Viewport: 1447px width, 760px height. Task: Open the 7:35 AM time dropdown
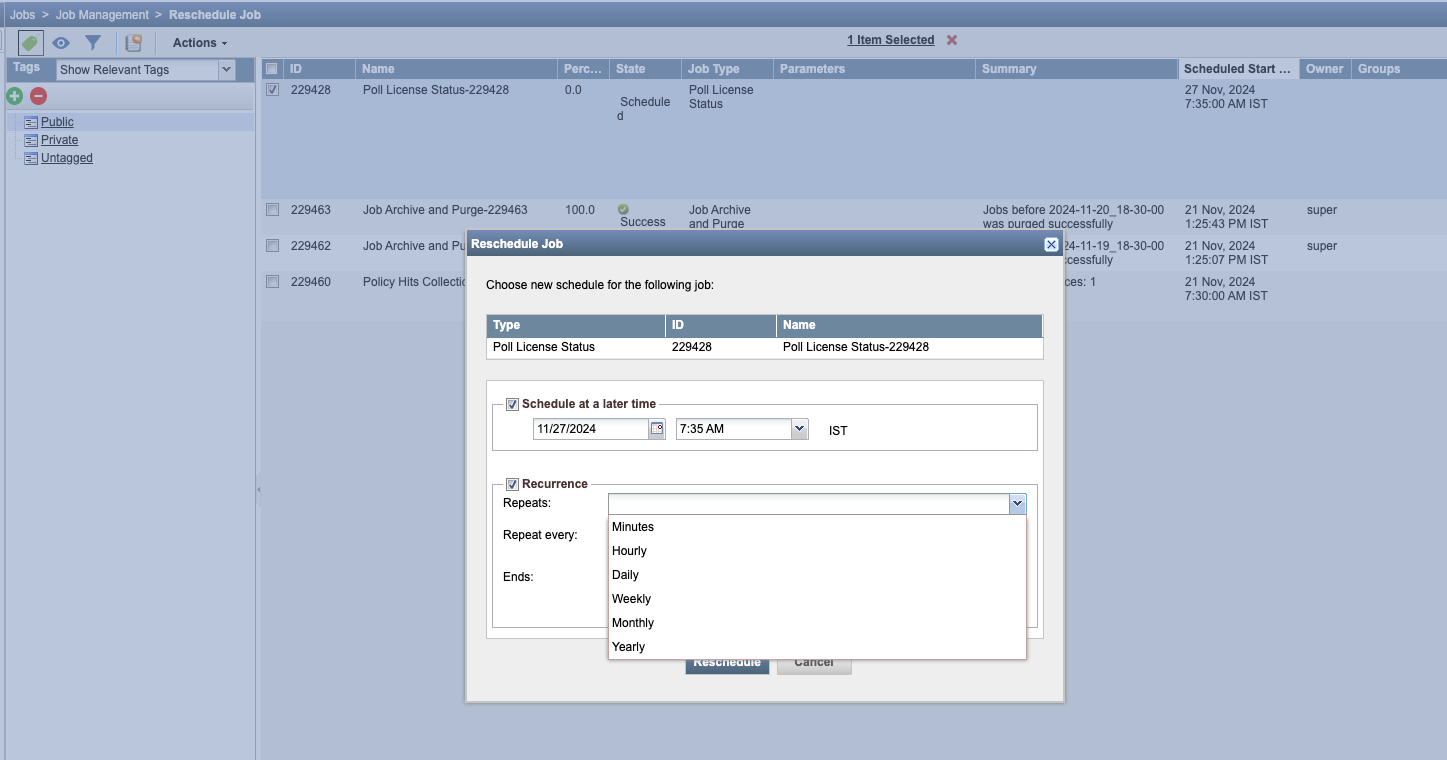click(x=799, y=428)
